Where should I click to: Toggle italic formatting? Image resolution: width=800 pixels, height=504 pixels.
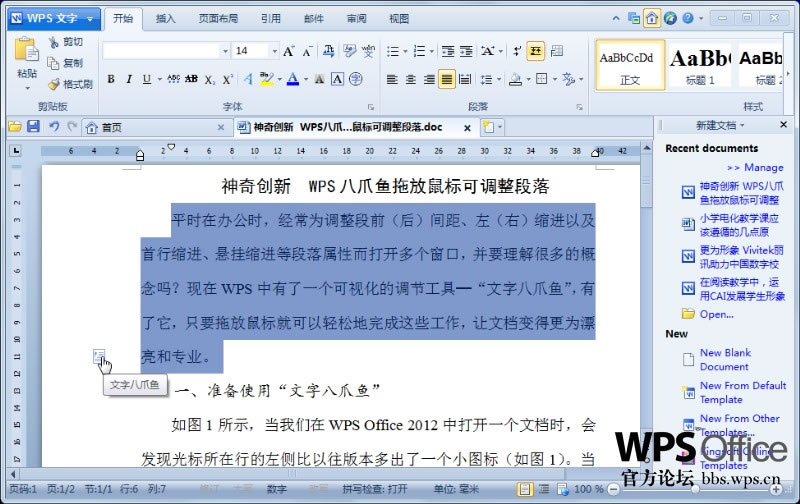point(129,79)
